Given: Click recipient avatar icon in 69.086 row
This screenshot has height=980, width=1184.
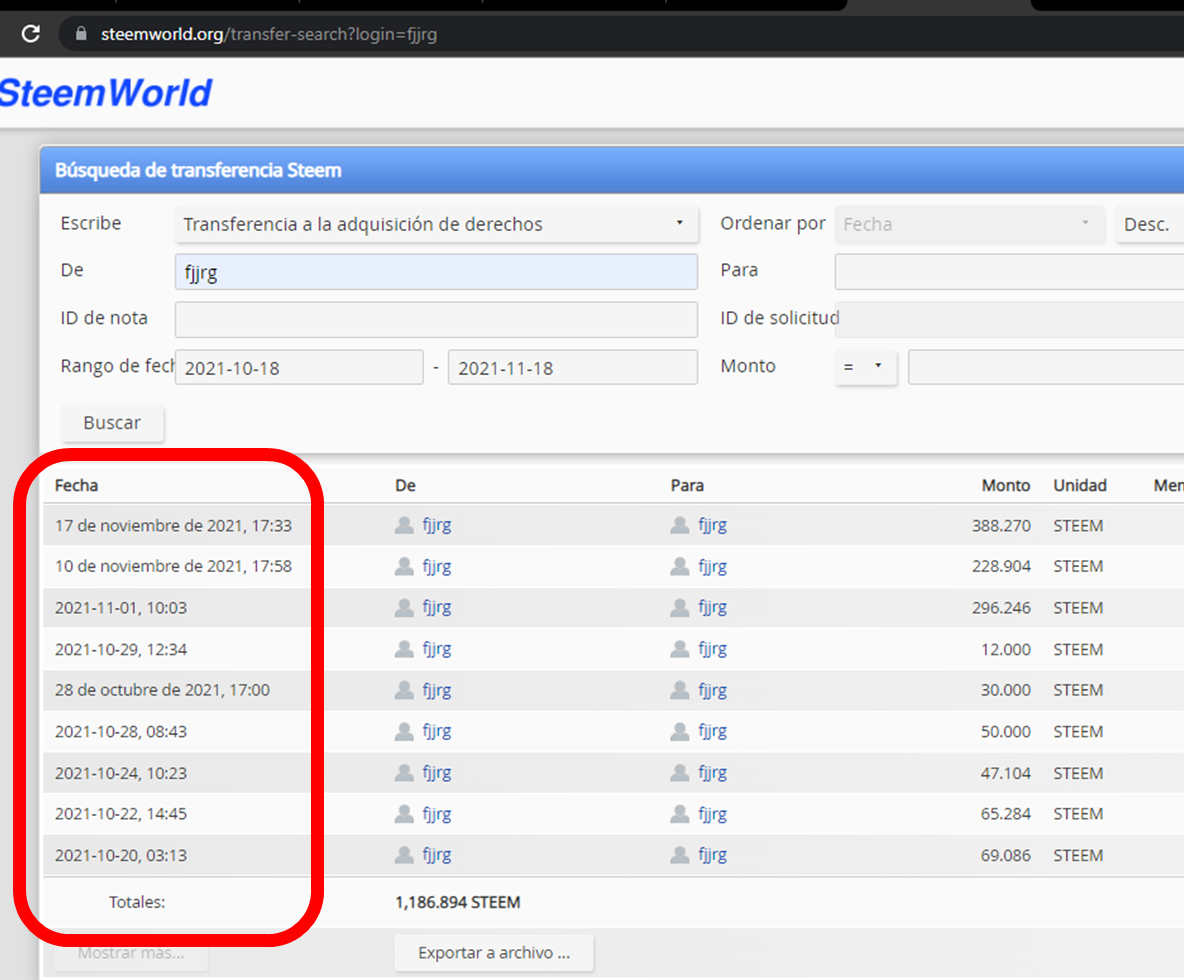Looking at the screenshot, I should tap(680, 855).
